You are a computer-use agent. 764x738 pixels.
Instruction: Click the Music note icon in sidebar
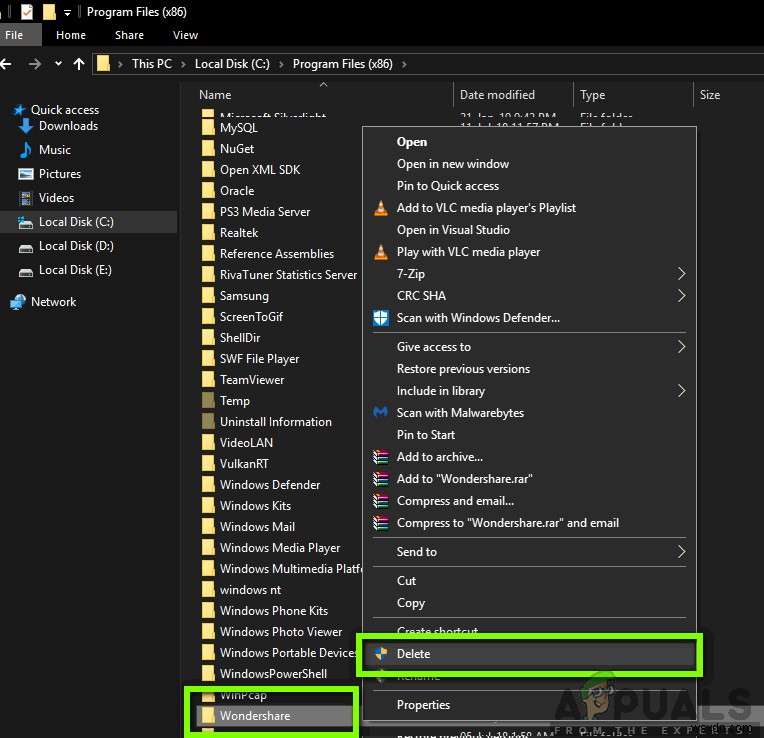25,150
